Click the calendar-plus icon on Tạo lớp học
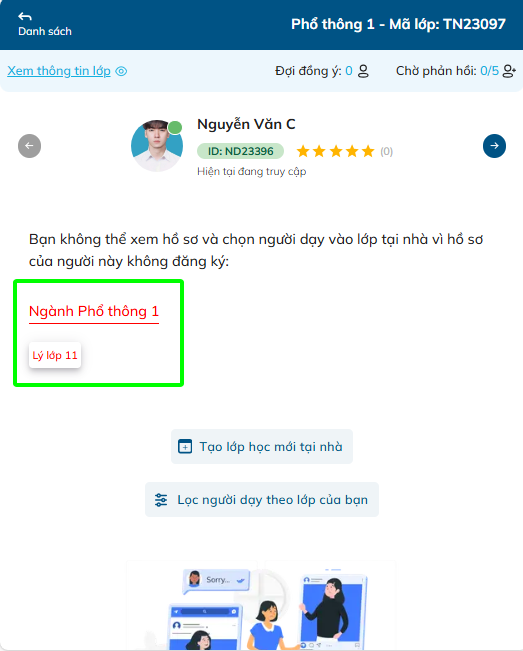523x651 pixels. point(185,447)
